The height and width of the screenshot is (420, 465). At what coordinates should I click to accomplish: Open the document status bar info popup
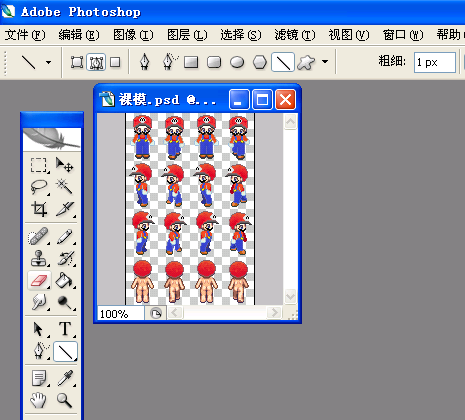tap(156, 313)
